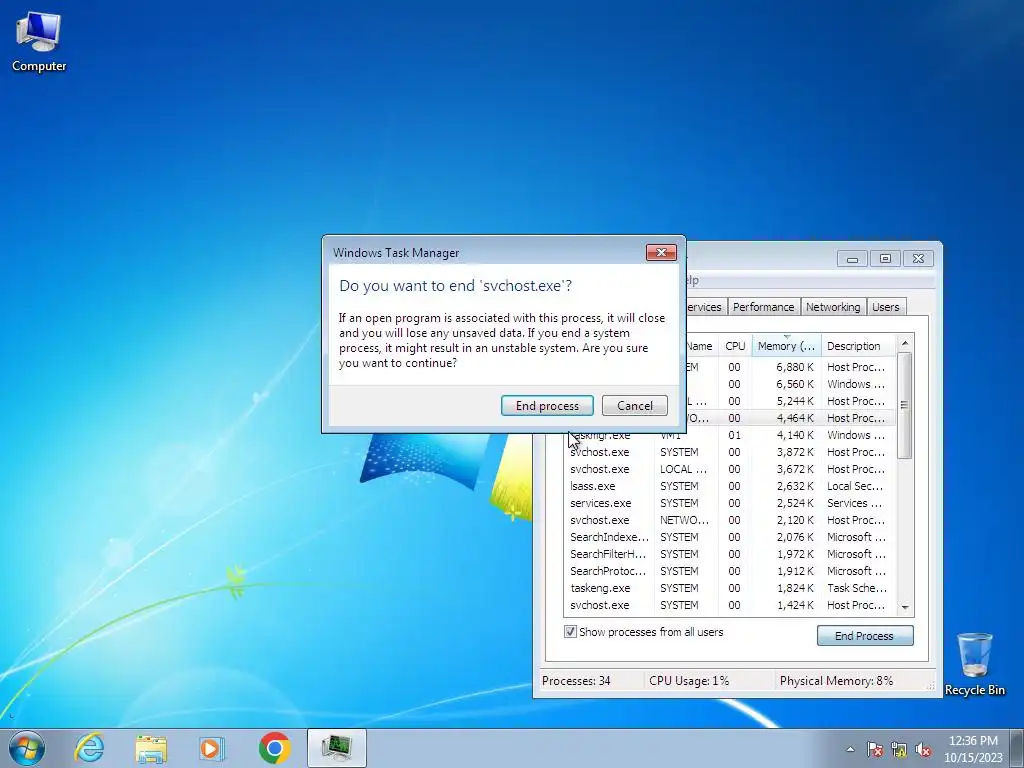This screenshot has width=1024, height=768.
Task: Open the Windows Start menu
Action: [x=27, y=748]
